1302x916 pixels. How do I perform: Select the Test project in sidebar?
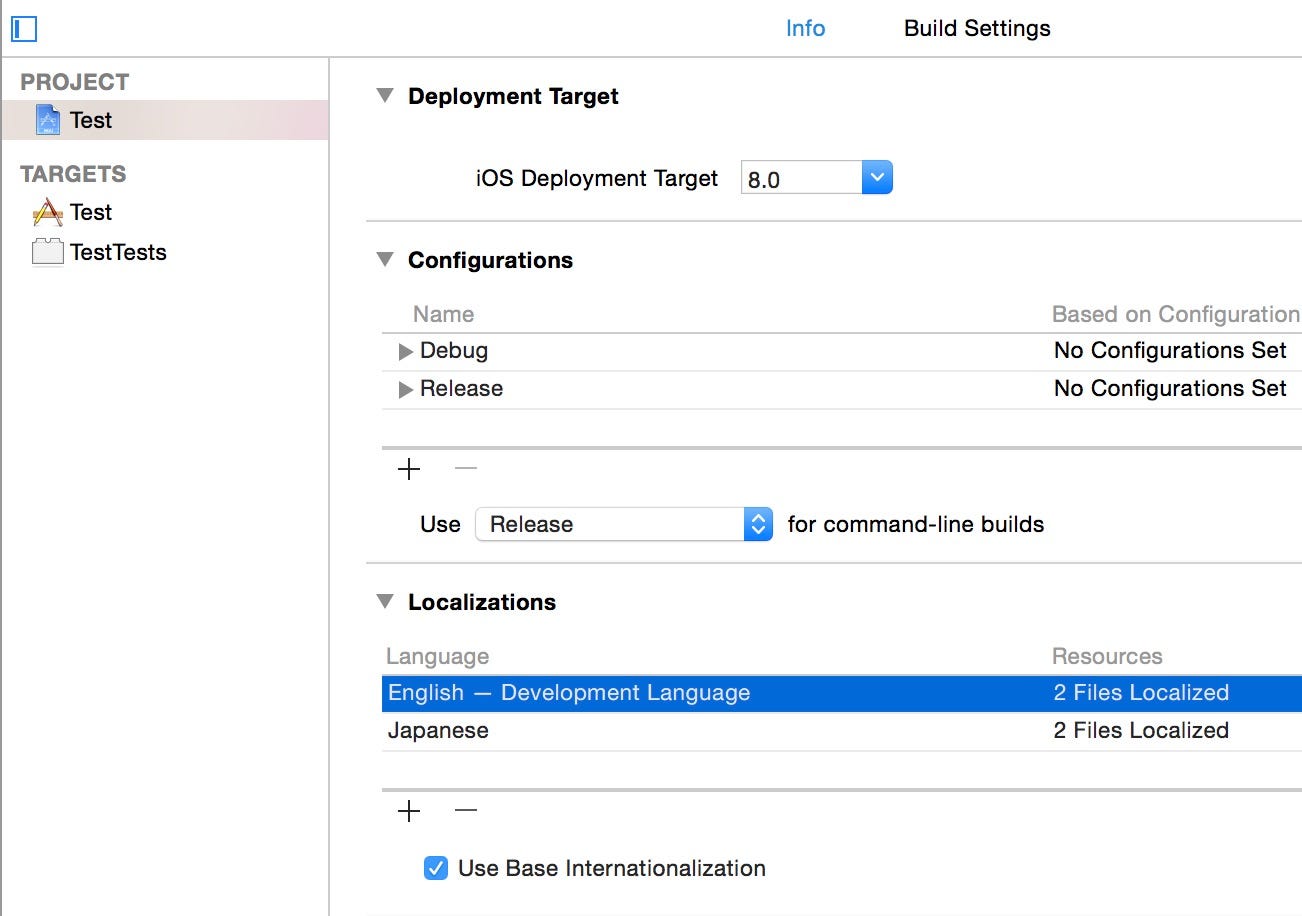pos(165,120)
